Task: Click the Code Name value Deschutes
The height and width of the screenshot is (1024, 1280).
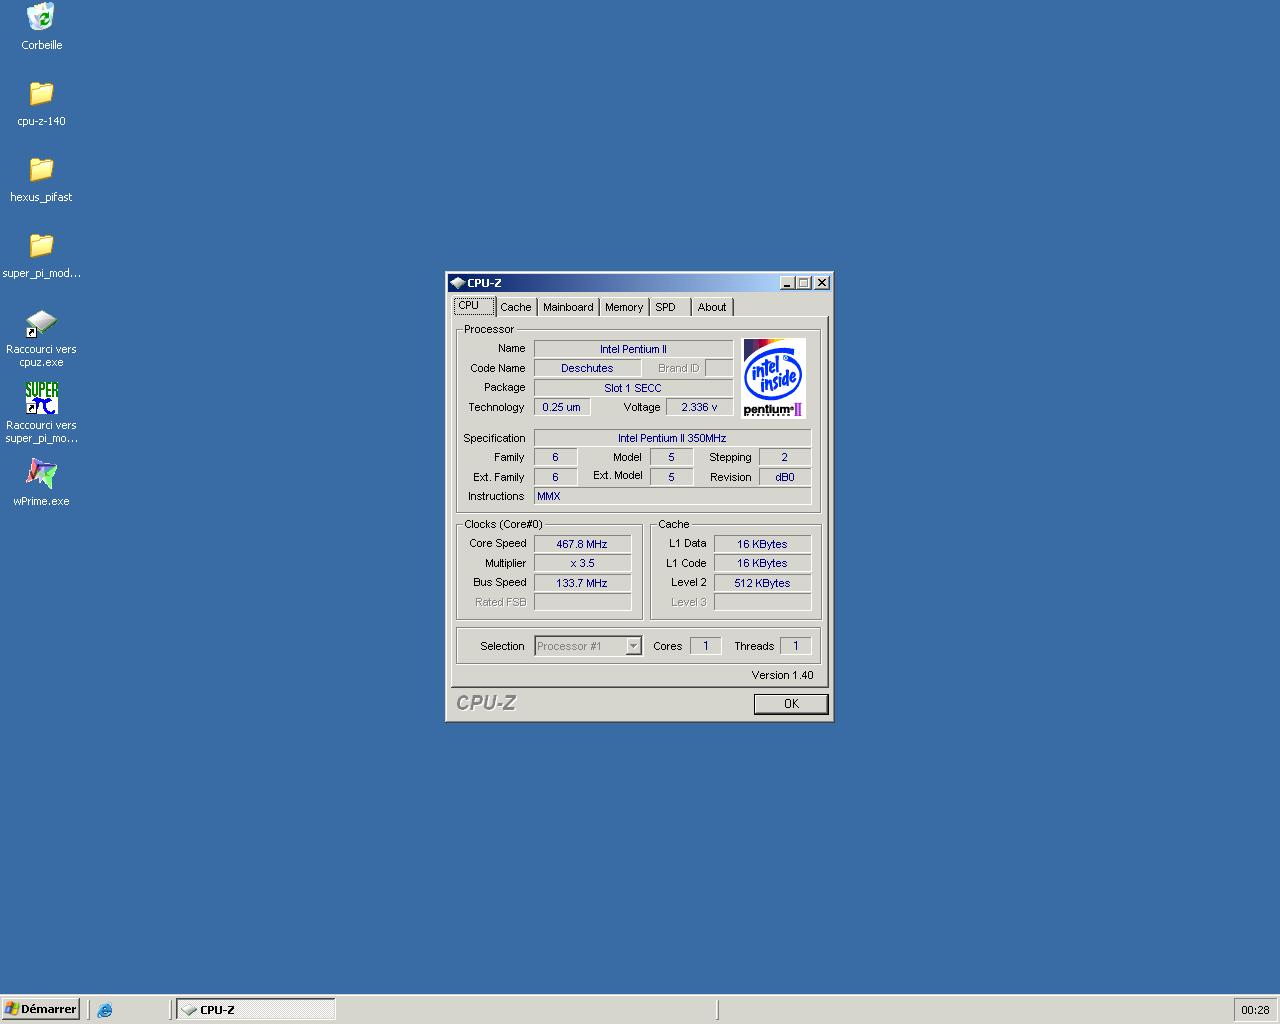Action: coord(587,368)
